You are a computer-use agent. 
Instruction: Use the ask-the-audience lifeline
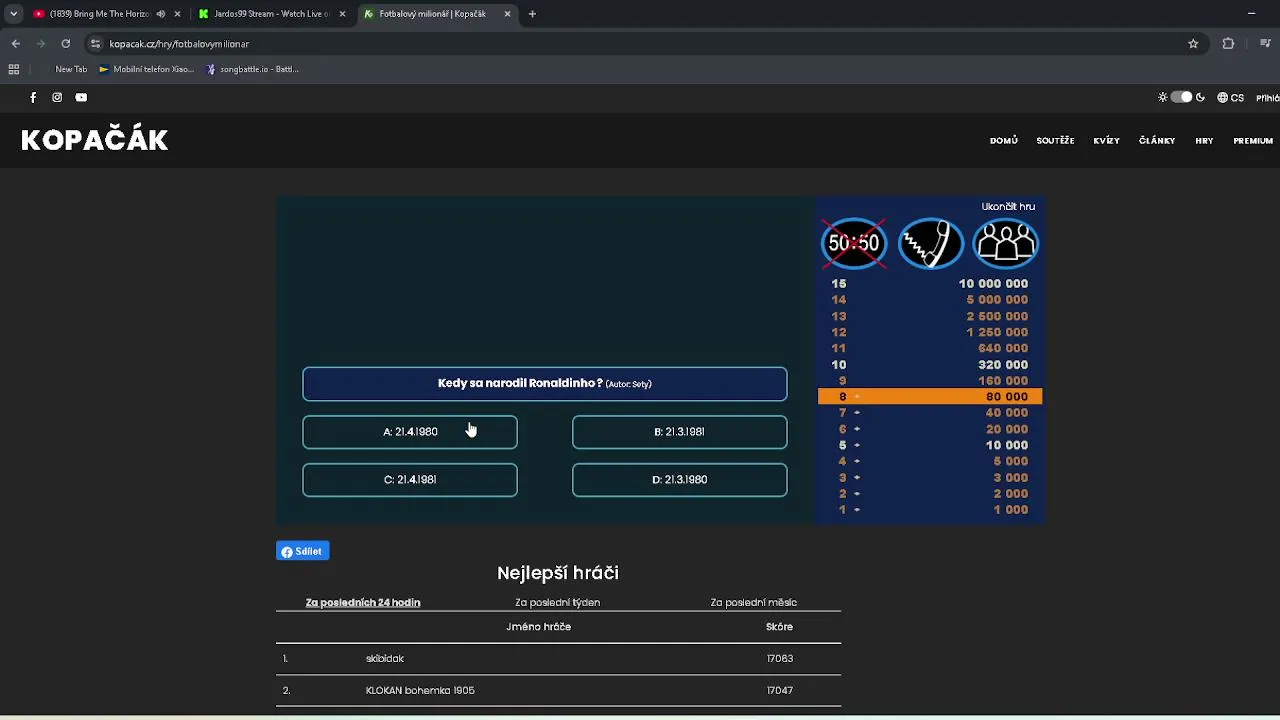pos(1006,243)
